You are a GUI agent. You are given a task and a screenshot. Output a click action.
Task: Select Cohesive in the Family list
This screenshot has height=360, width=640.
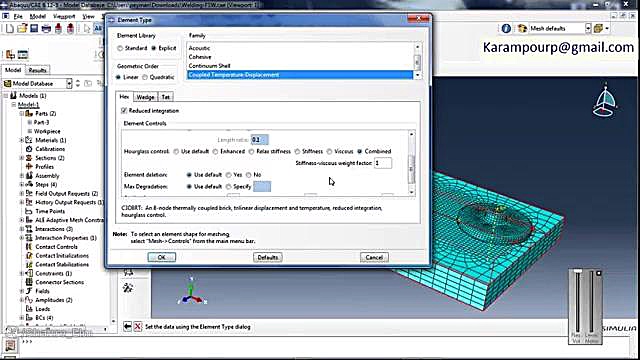click(300, 57)
